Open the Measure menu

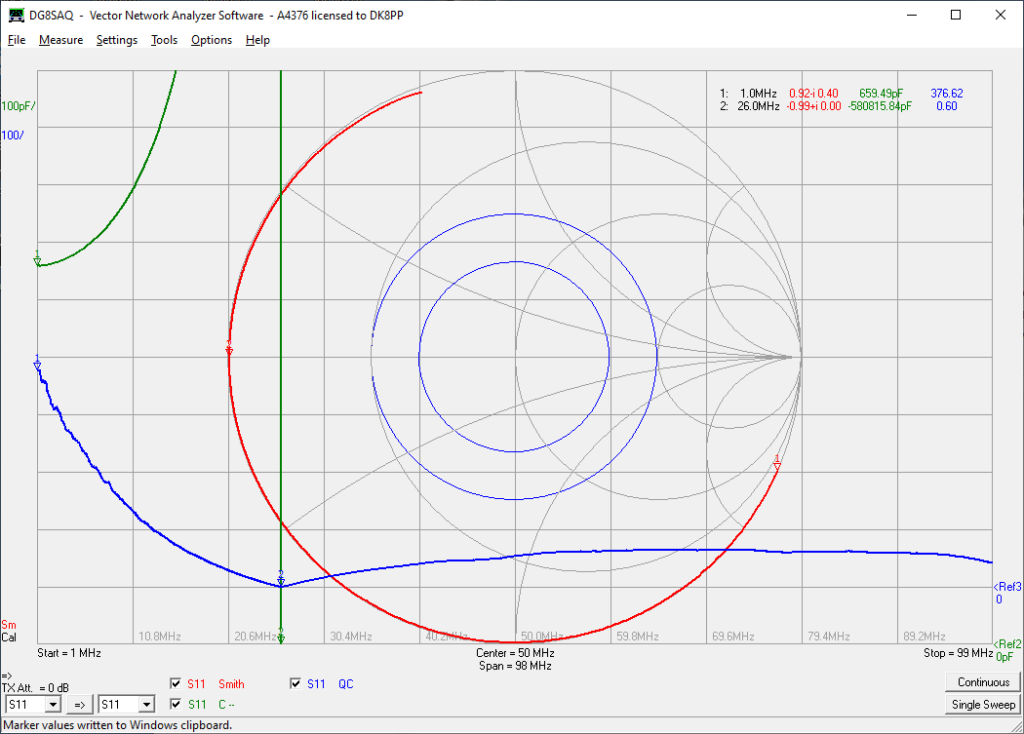pos(61,40)
